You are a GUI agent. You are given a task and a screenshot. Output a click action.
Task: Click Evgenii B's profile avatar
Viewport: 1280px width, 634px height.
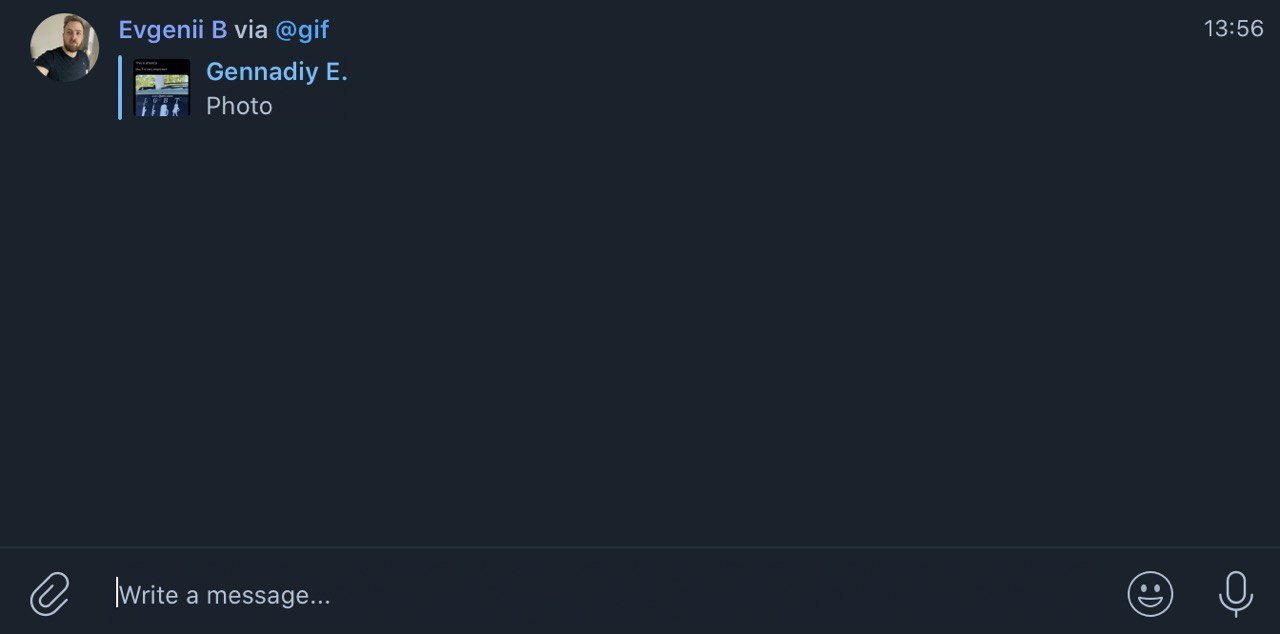tap(64, 47)
